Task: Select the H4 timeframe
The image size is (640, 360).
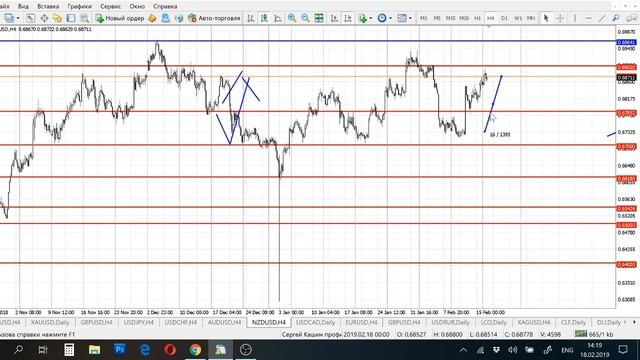Action: [491, 18]
